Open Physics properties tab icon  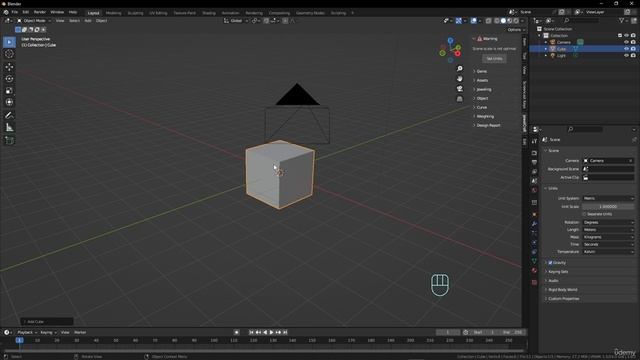[x=534, y=242]
